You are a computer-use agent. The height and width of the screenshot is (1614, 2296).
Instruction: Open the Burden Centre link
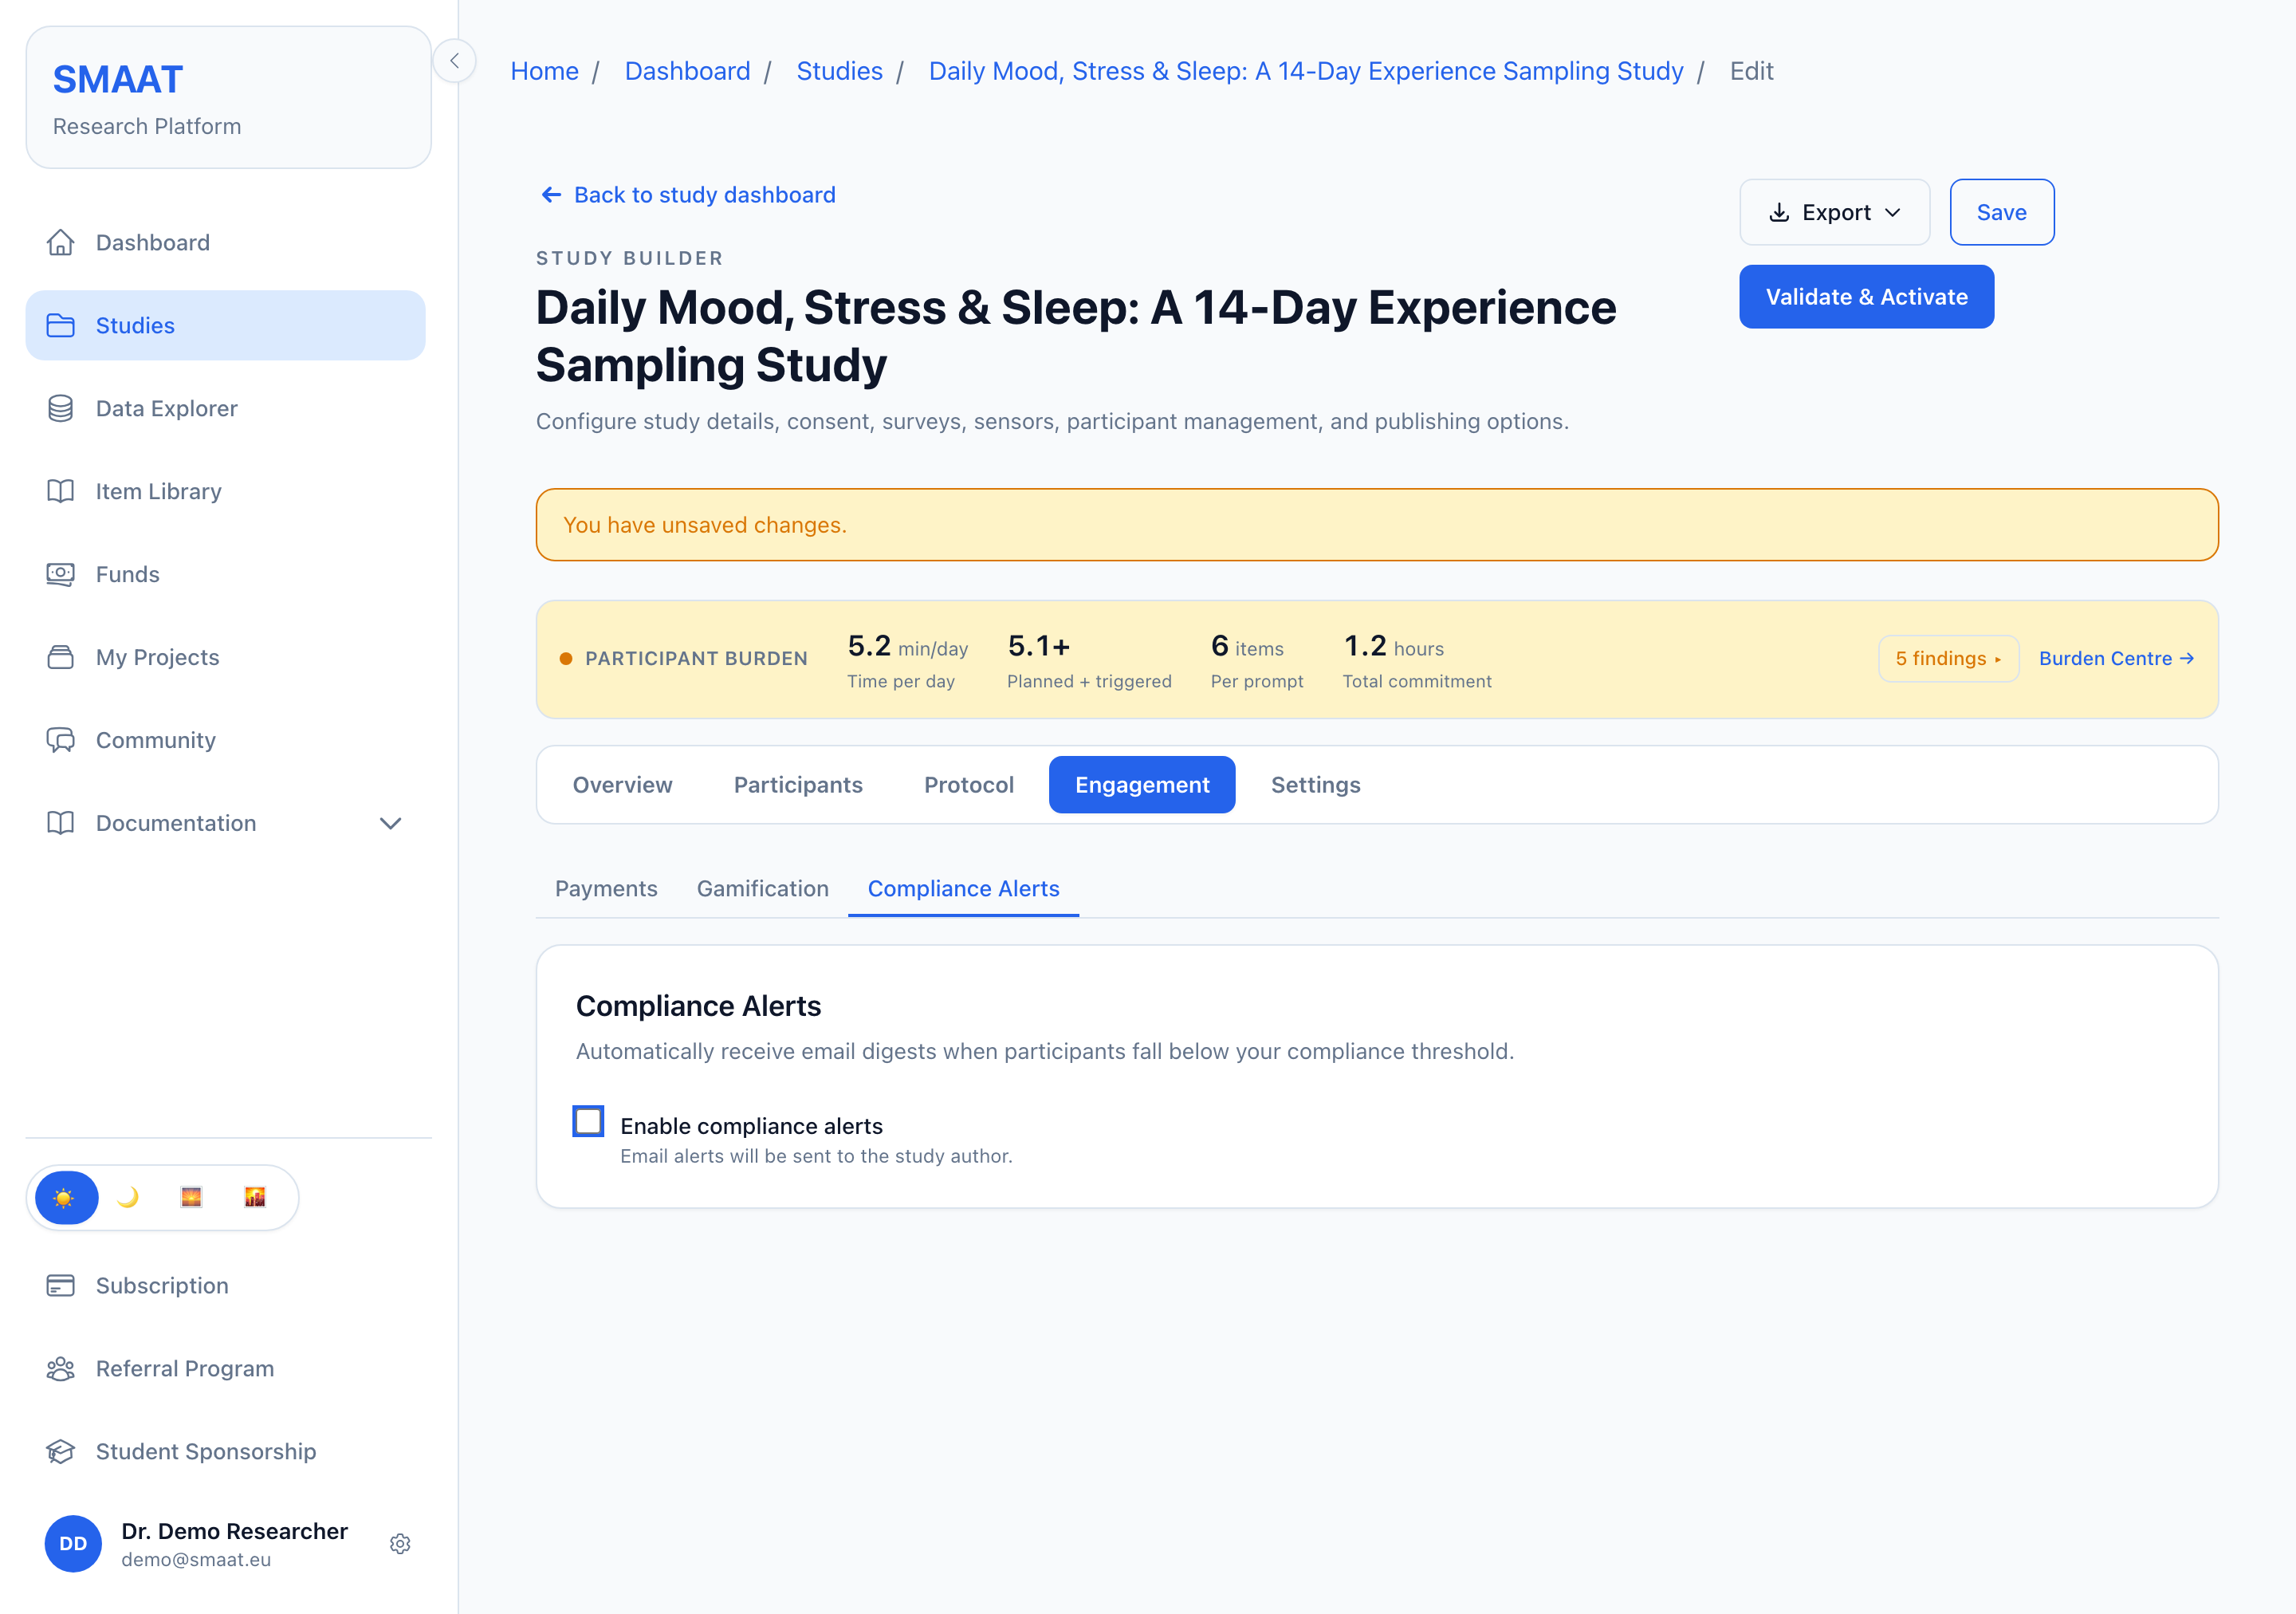(x=2116, y=658)
